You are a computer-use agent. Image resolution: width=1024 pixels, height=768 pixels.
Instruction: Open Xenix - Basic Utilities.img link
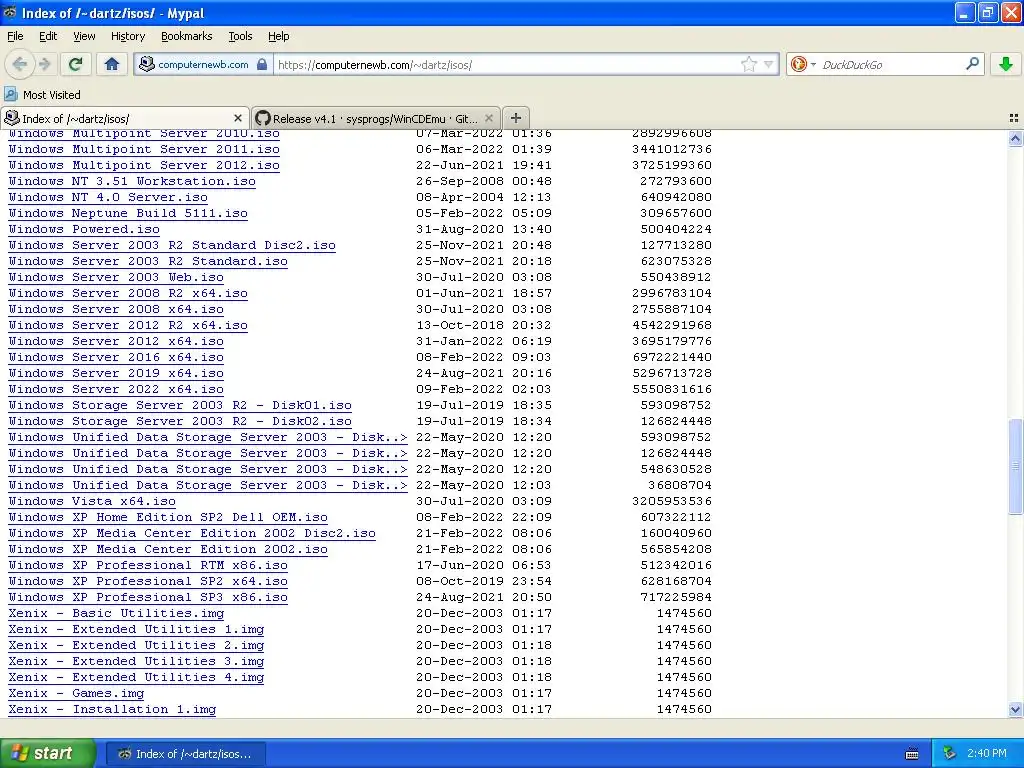point(116,613)
